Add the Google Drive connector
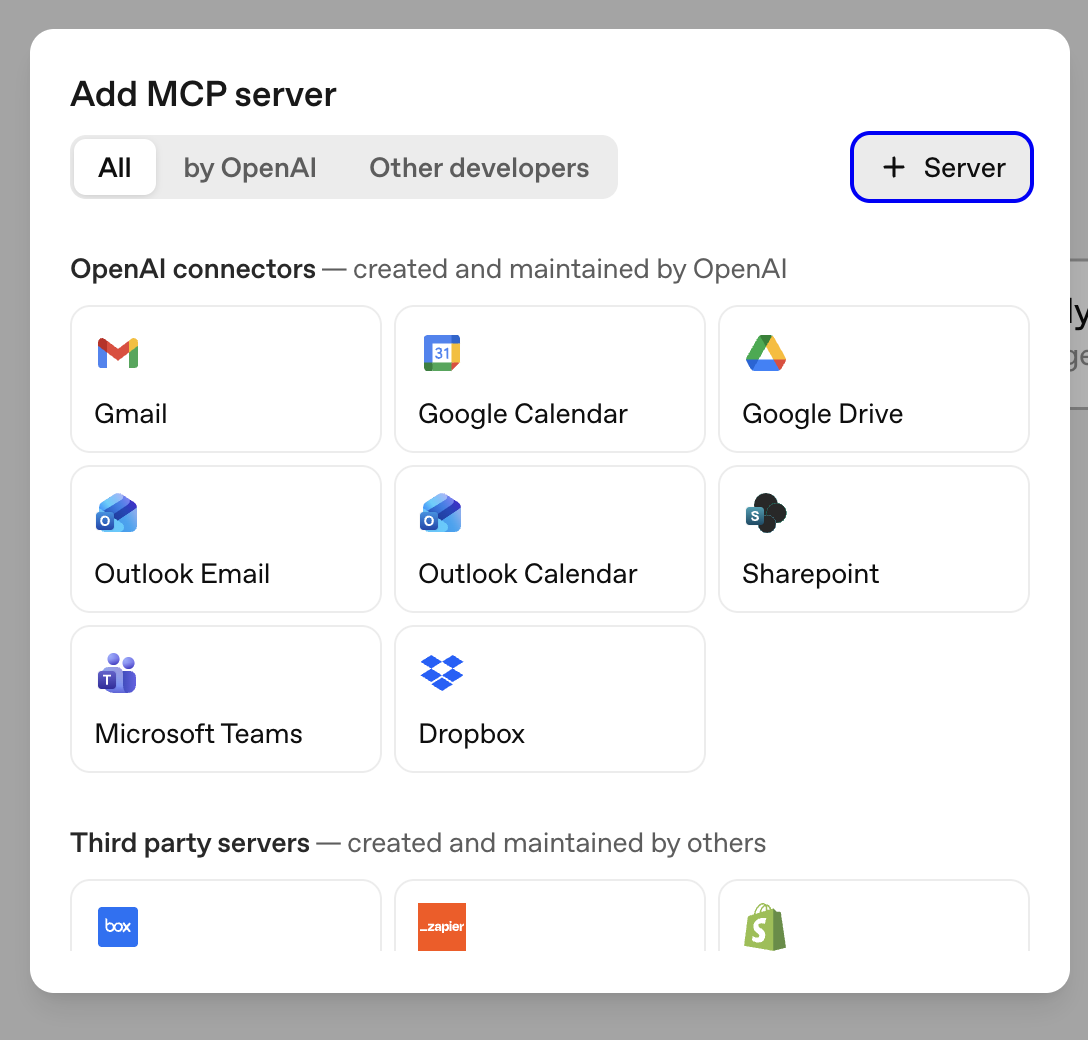The image size is (1088, 1040). tap(873, 379)
